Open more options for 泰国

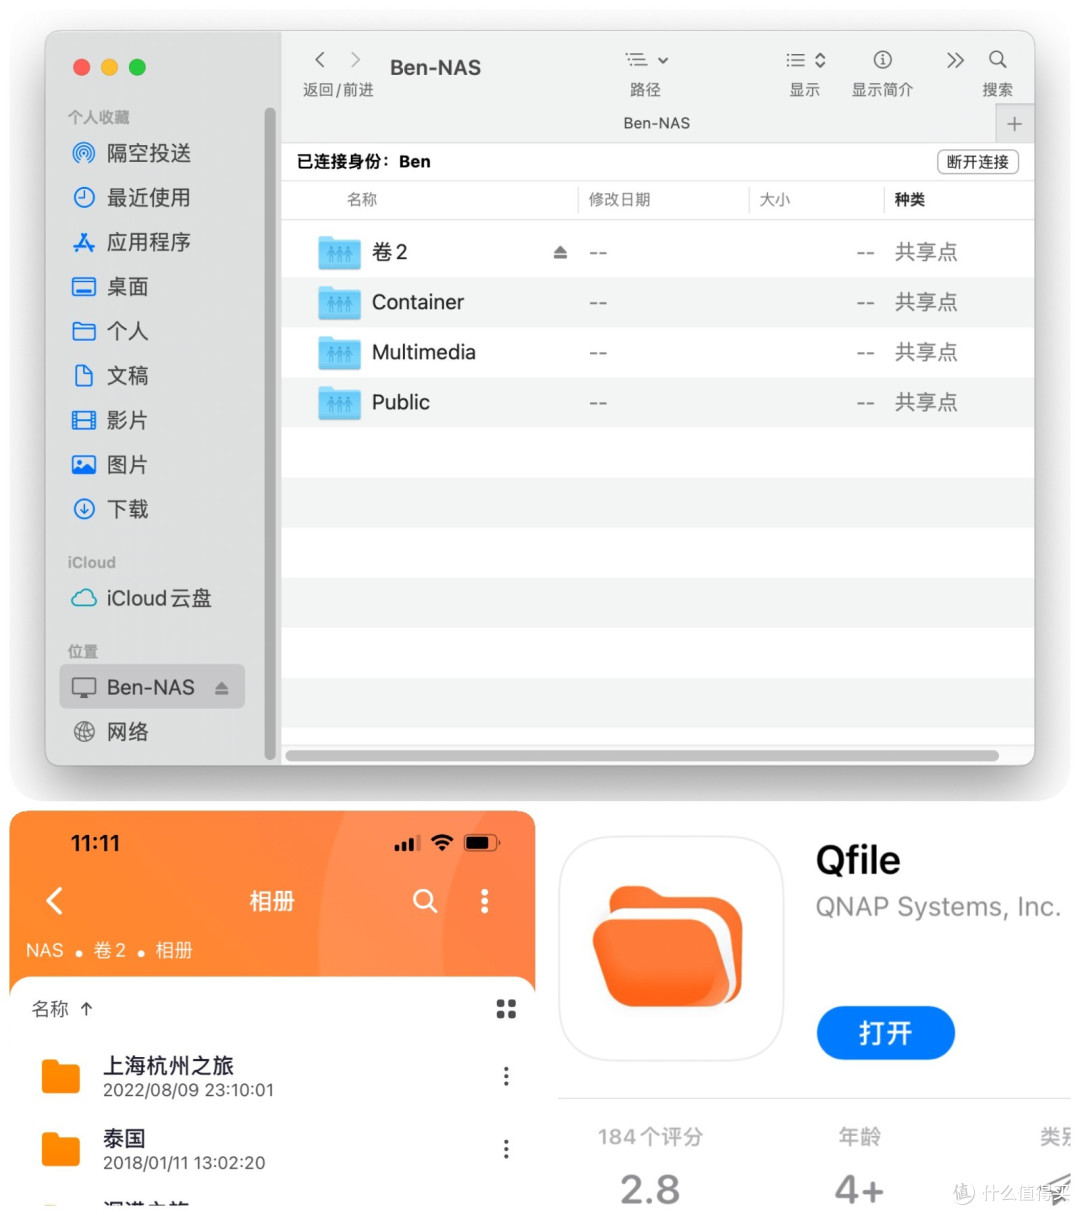[506, 1149]
